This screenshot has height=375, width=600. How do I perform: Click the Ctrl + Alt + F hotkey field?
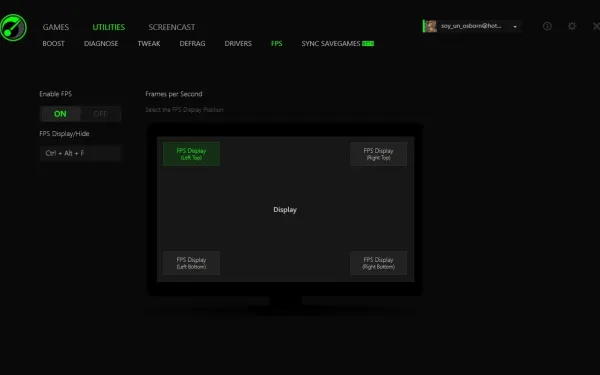[x=80, y=153]
